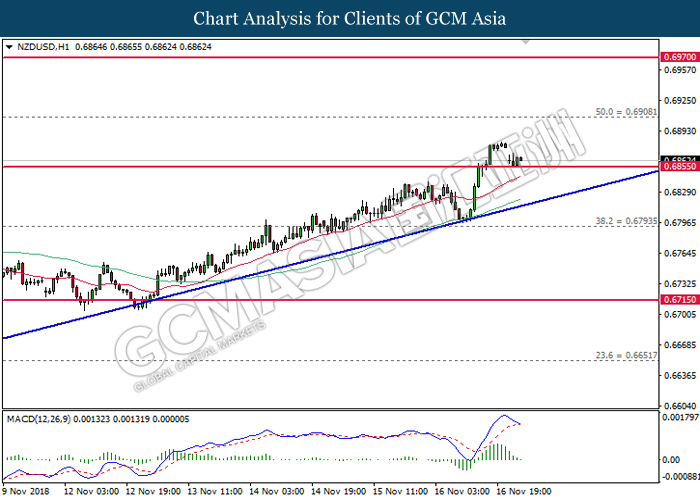The width and height of the screenshot is (700, 500).
Task: Click the peak of the MACD blue line
Action: coord(507,416)
